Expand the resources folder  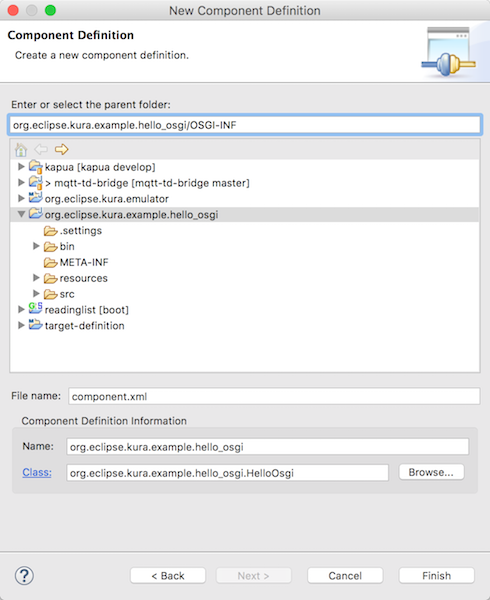coord(36,278)
